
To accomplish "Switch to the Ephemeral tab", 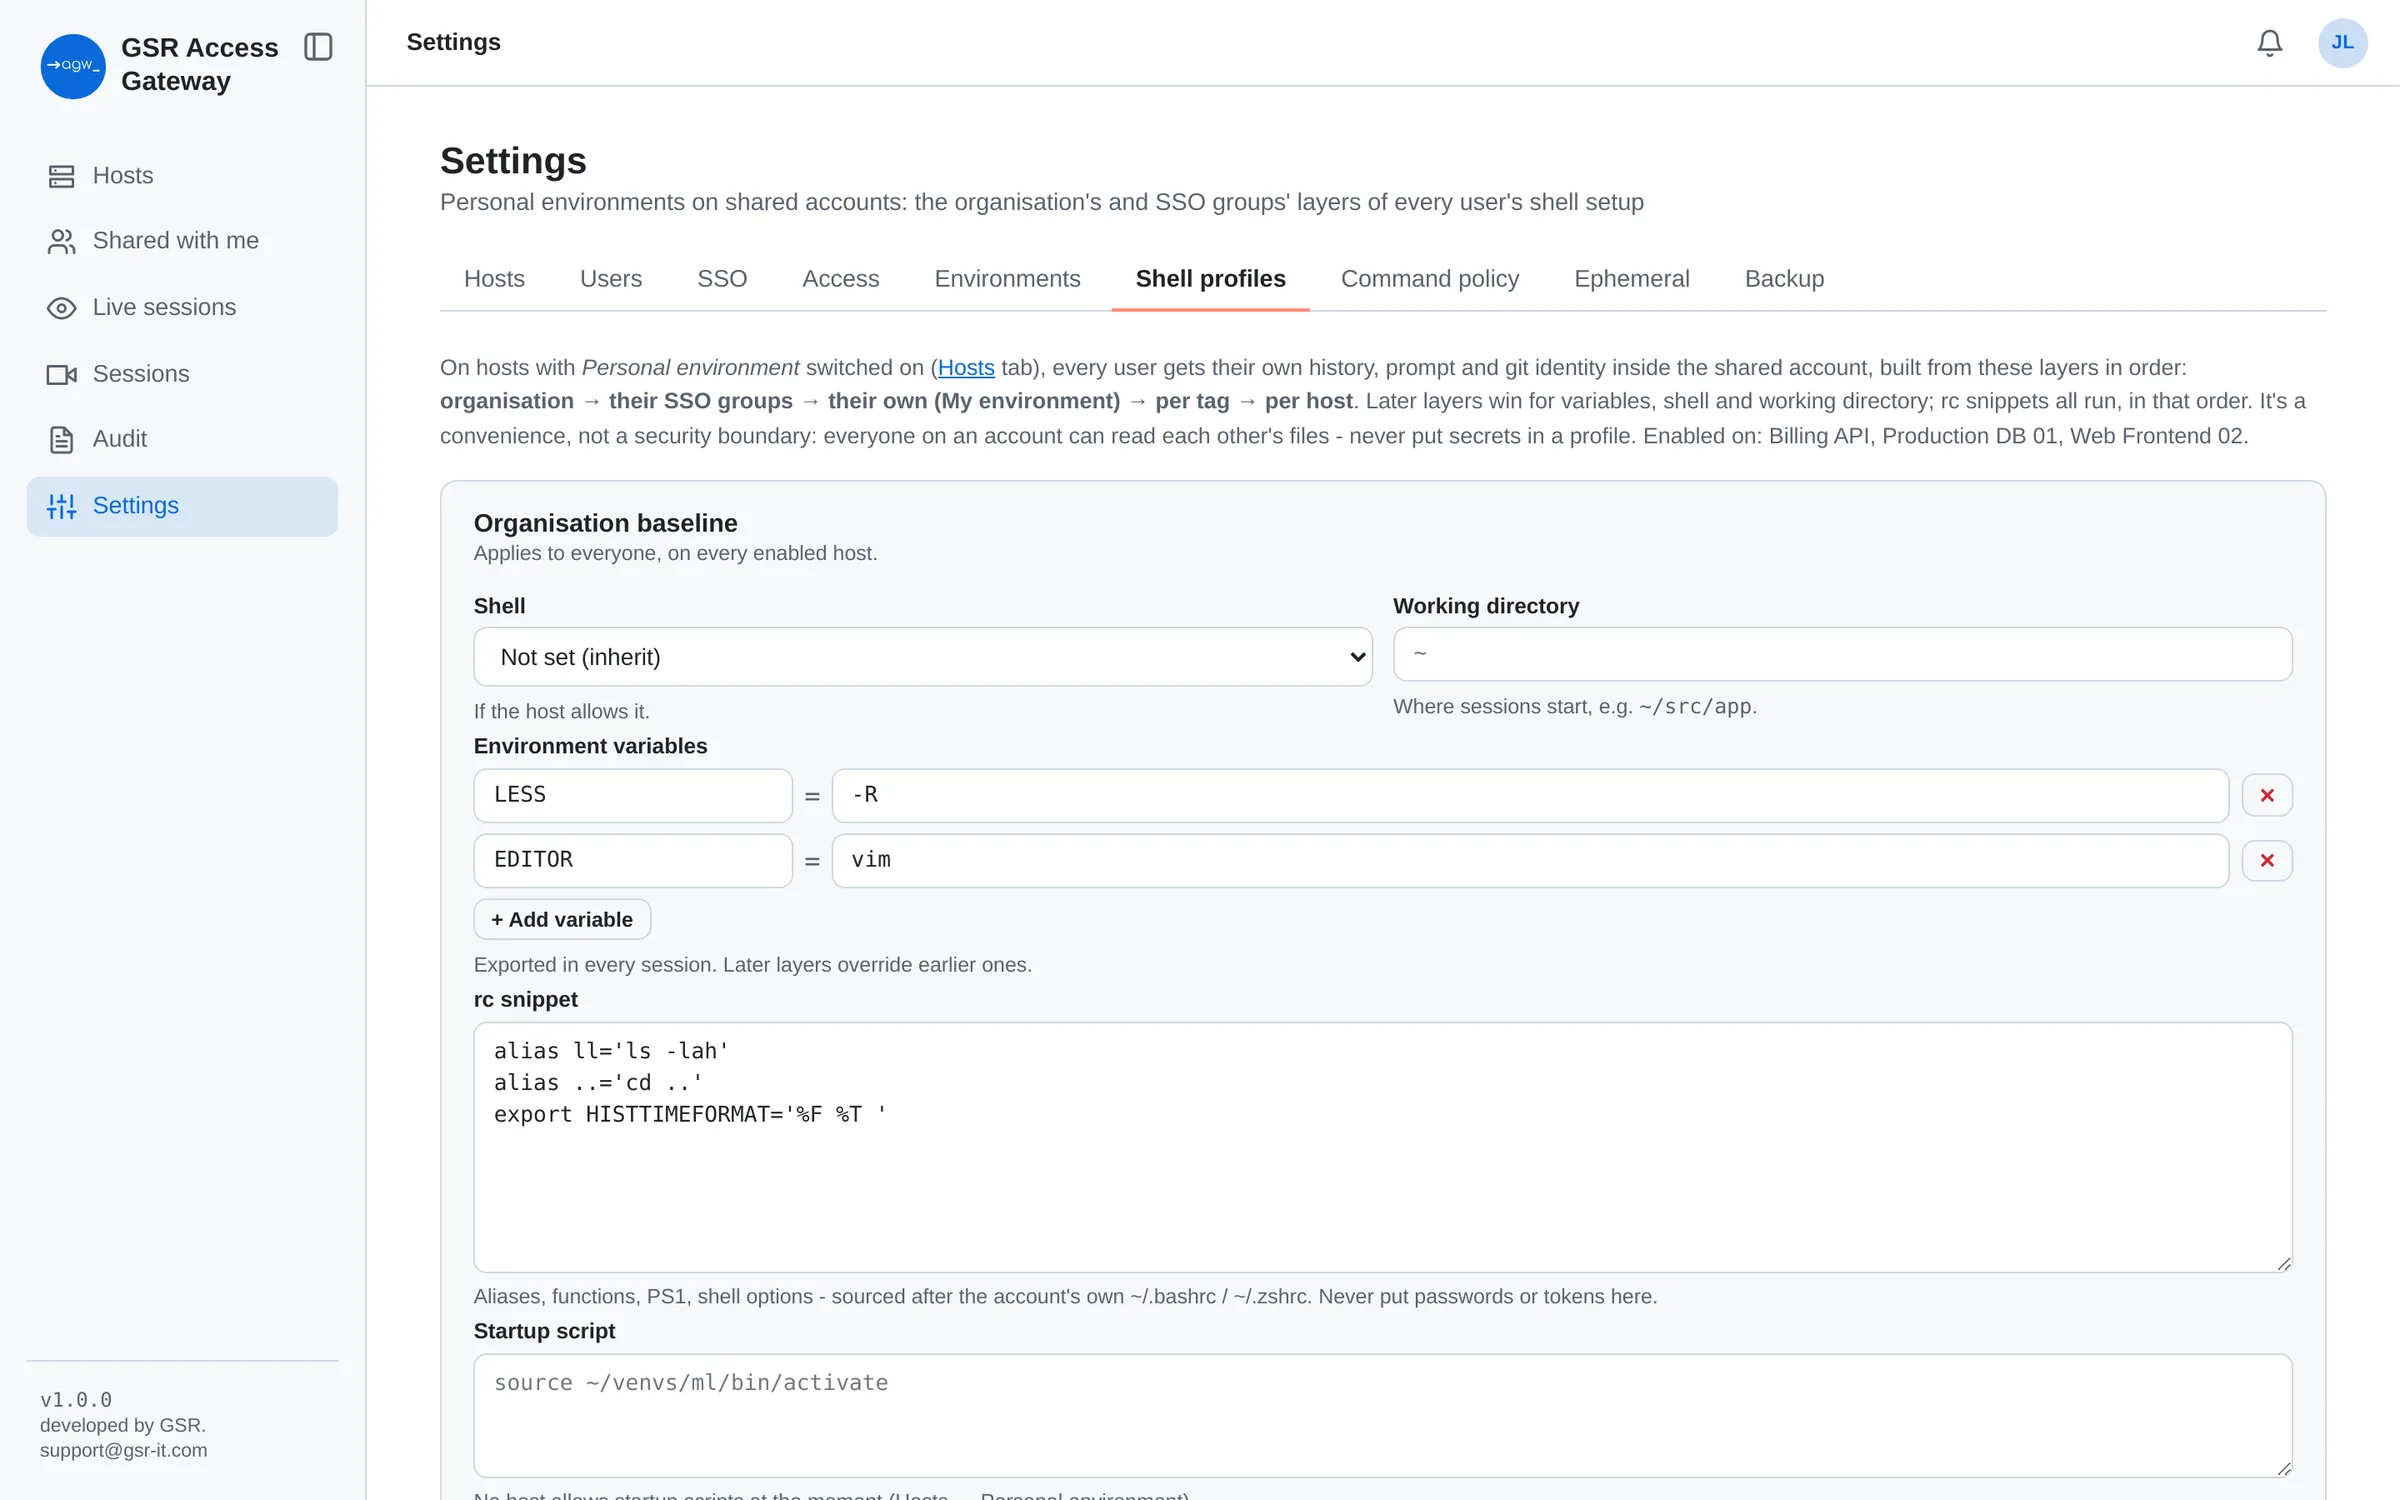I will click(x=1631, y=279).
